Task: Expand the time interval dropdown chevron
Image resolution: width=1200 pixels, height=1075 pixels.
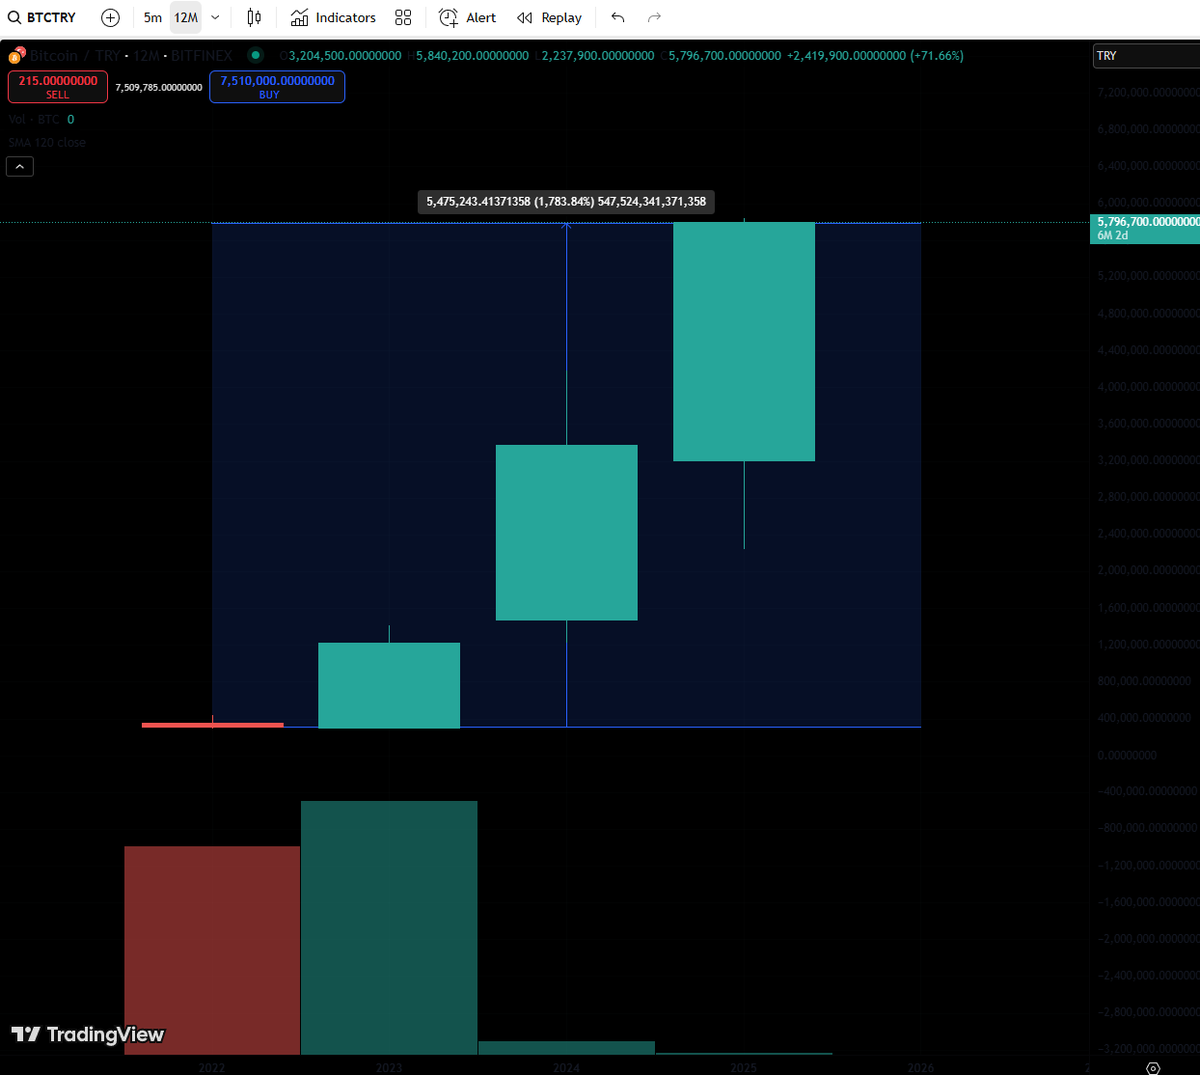Action: click(215, 18)
